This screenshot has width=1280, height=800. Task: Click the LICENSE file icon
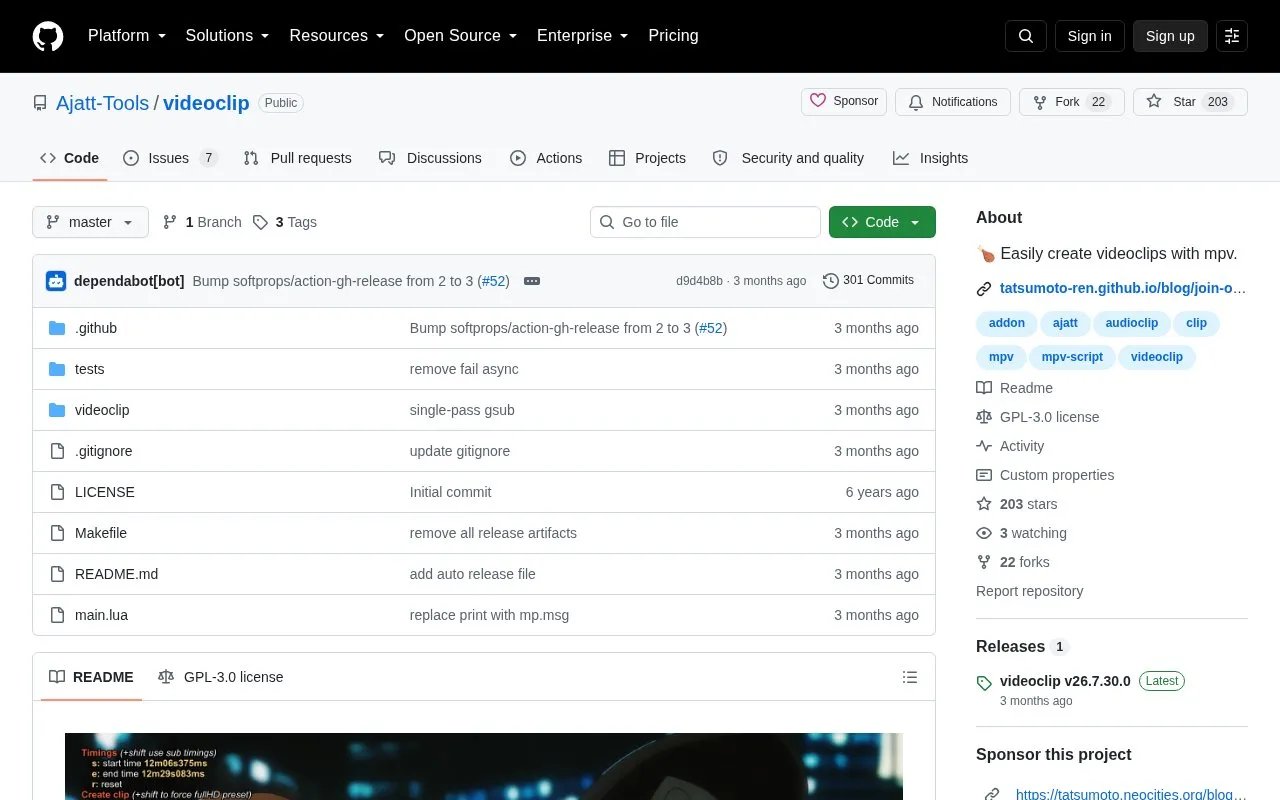[x=57, y=492]
